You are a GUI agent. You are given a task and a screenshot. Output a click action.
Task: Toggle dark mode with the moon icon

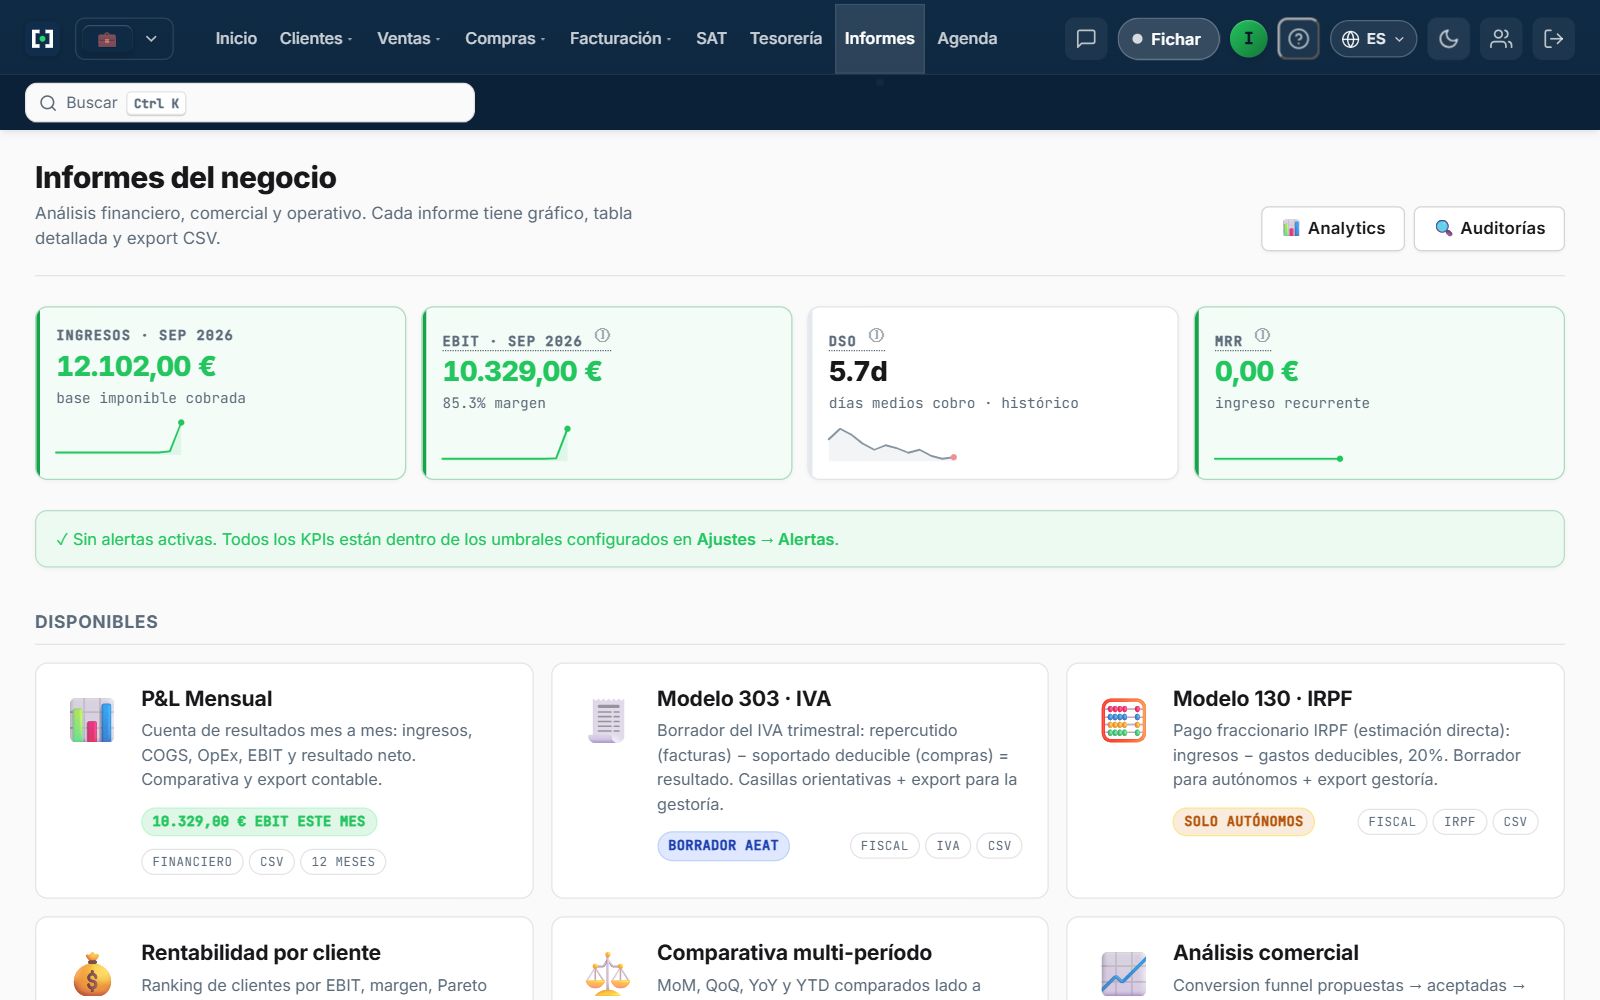(1448, 39)
